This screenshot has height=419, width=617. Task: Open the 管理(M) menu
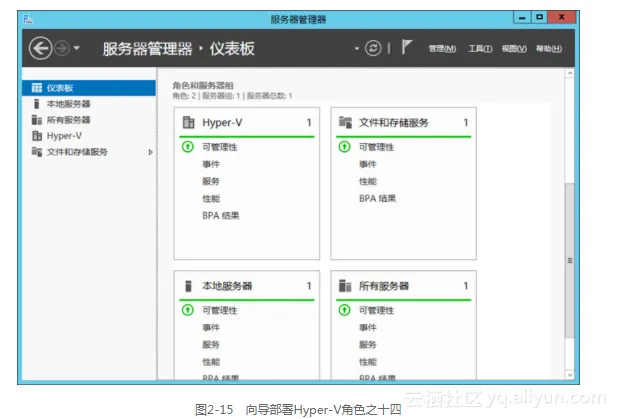pyautogui.click(x=442, y=48)
